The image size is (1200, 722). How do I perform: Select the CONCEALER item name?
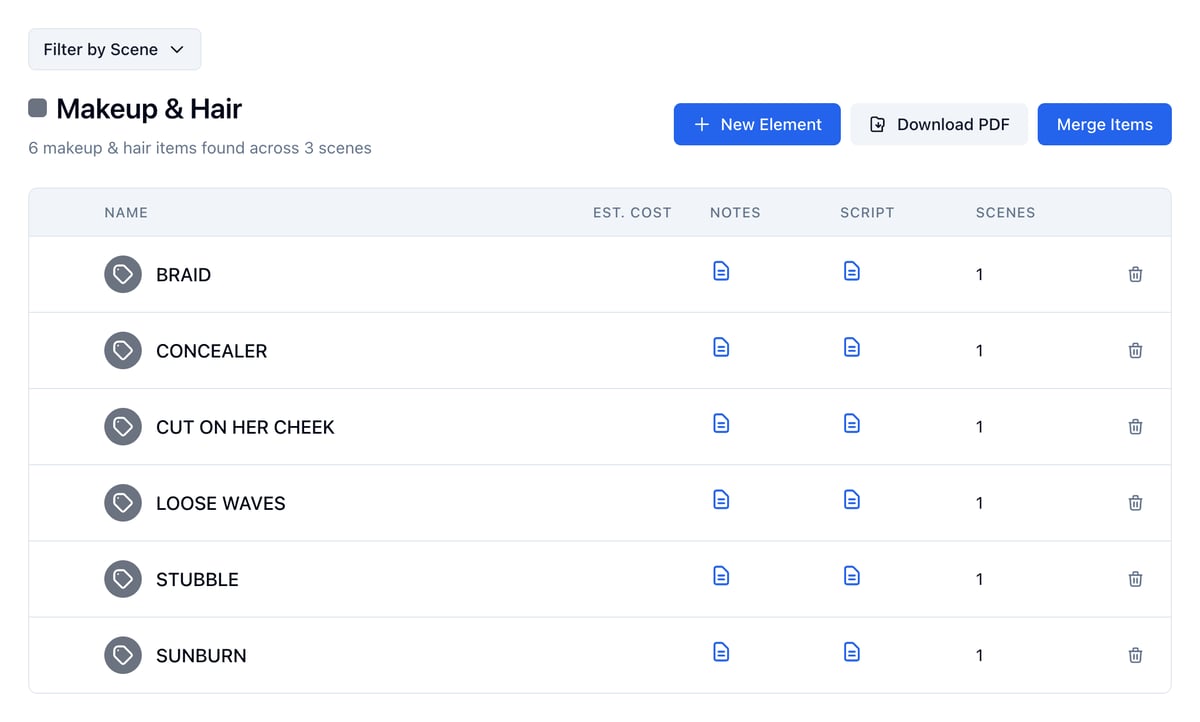tap(212, 351)
